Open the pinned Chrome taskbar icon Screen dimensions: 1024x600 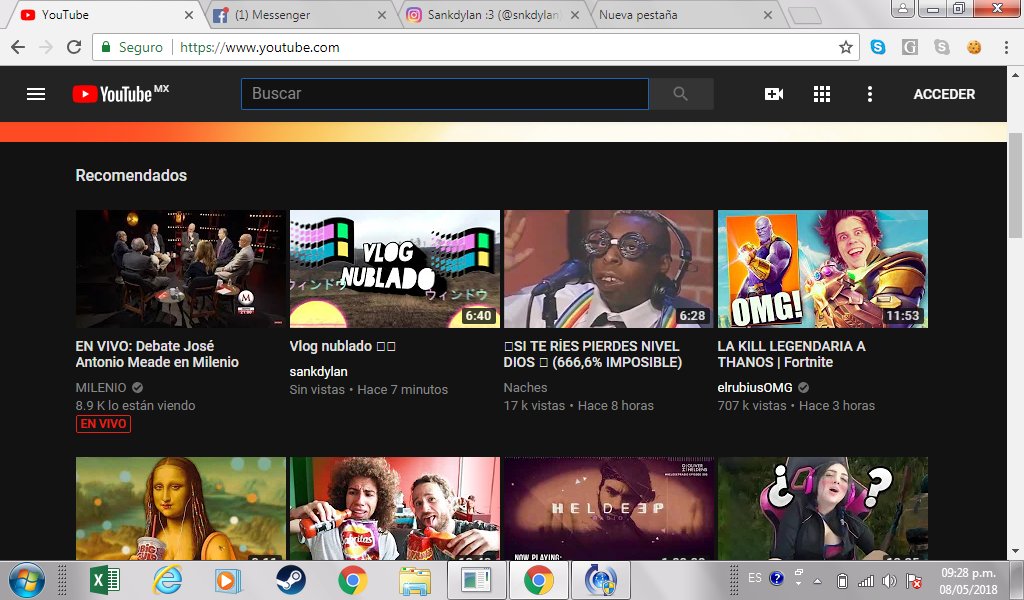[x=353, y=580]
